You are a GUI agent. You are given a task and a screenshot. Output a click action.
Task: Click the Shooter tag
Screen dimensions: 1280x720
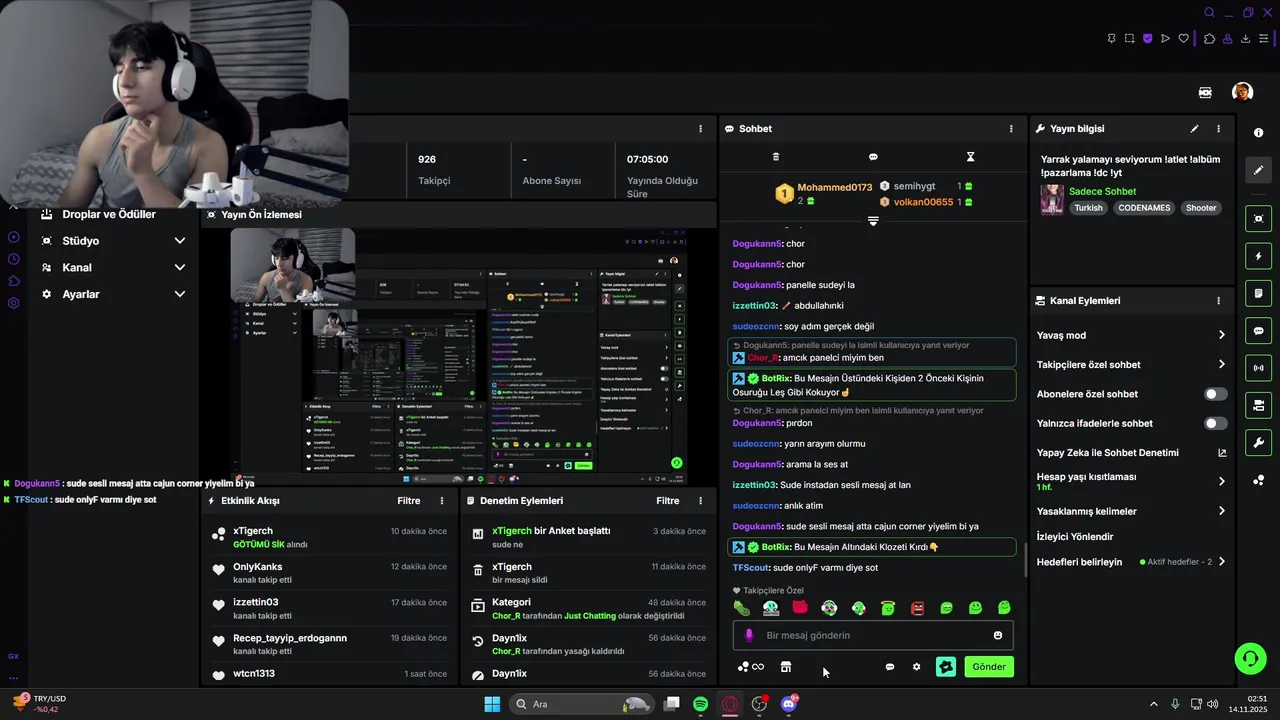[x=1201, y=208]
